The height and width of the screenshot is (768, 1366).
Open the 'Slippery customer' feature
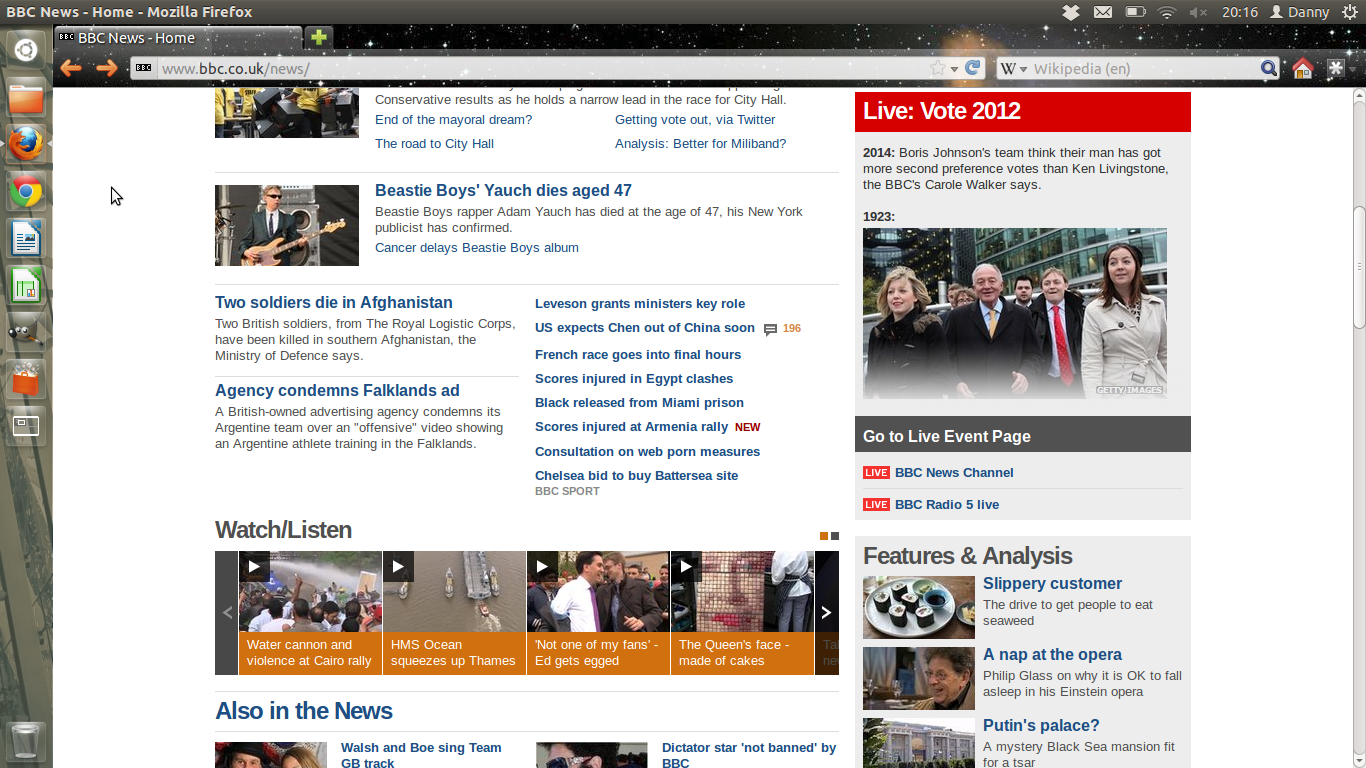pos(1052,584)
